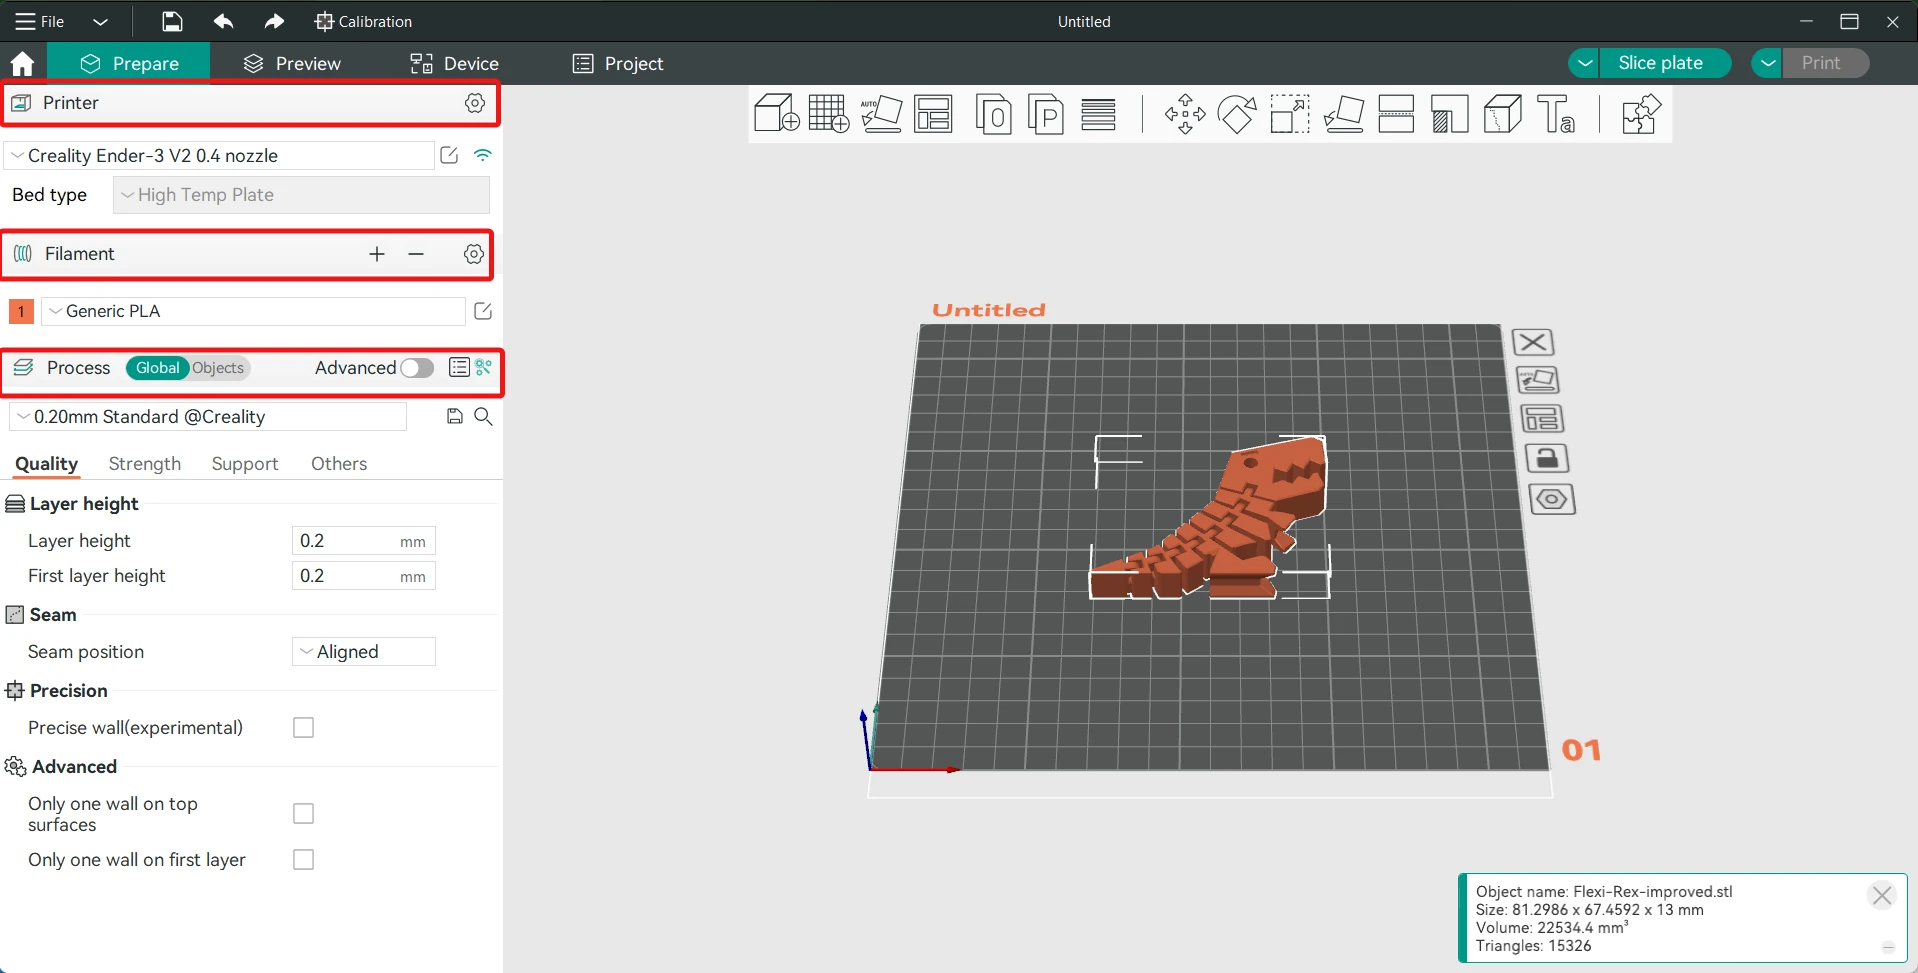Open the Creality Ender-3 V2 printer dropdown
Image resolution: width=1918 pixels, height=973 pixels.
pyautogui.click(x=220, y=156)
